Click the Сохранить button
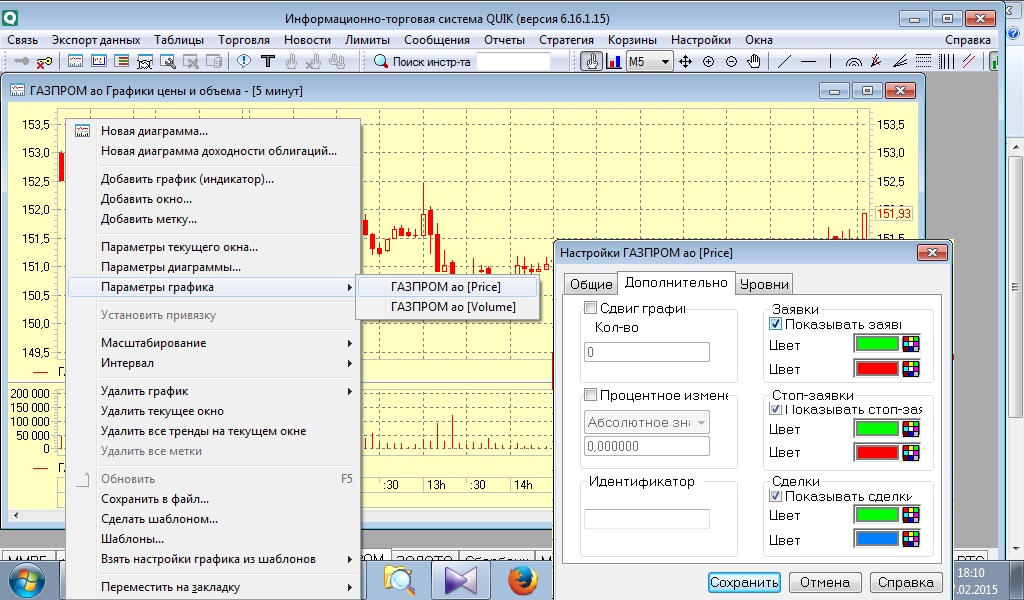Image resolution: width=1024 pixels, height=600 pixels. 744,582
